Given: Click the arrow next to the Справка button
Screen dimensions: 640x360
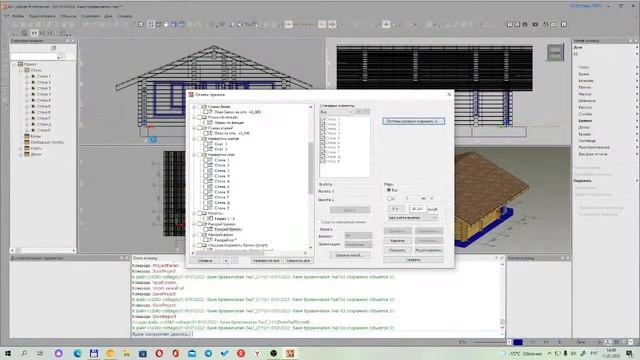Looking at the screenshot, I should 226,260.
